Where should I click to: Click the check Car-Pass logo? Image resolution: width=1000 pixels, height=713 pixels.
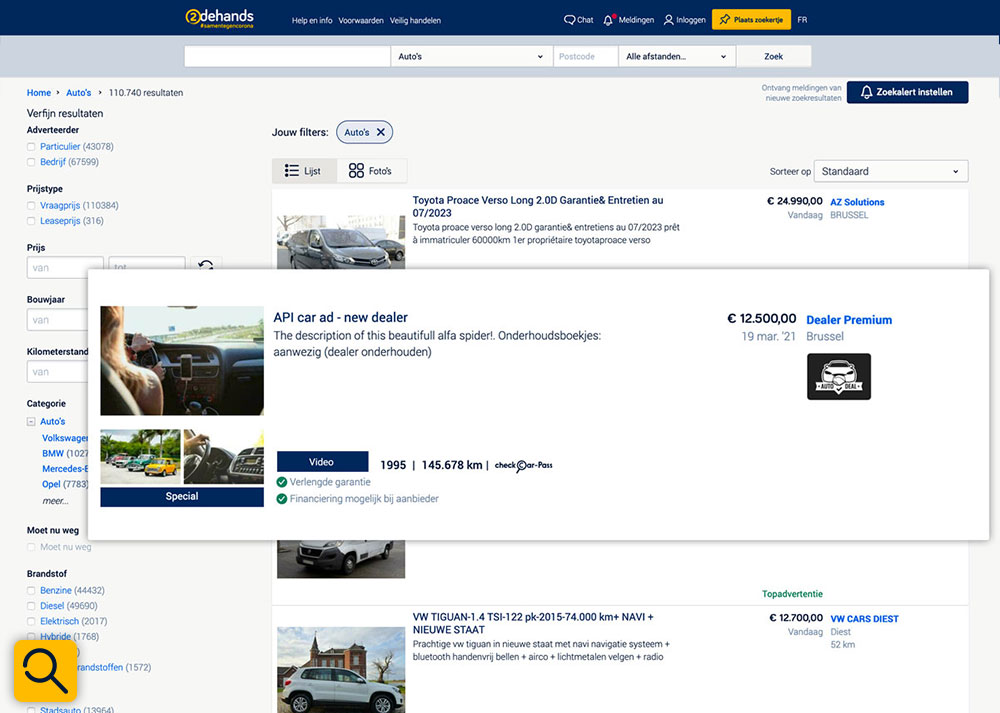(x=524, y=465)
